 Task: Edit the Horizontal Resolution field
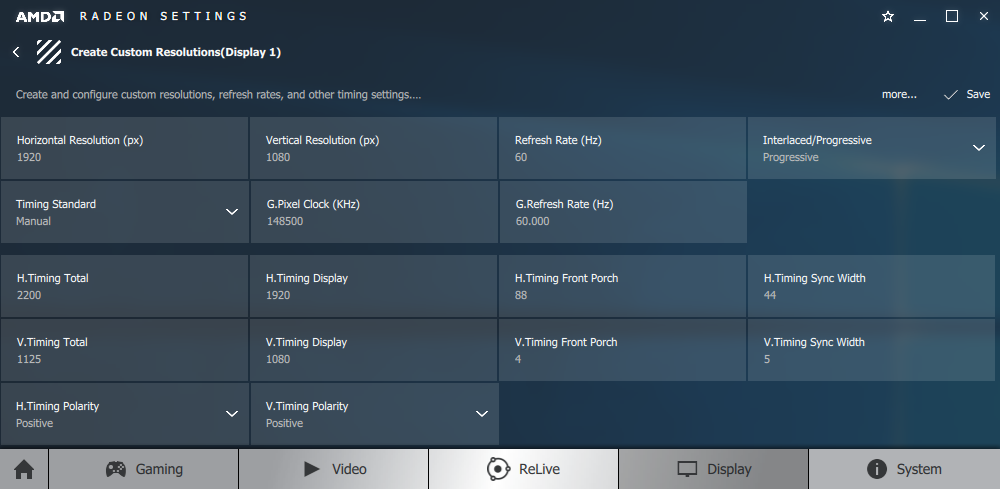[x=124, y=148]
